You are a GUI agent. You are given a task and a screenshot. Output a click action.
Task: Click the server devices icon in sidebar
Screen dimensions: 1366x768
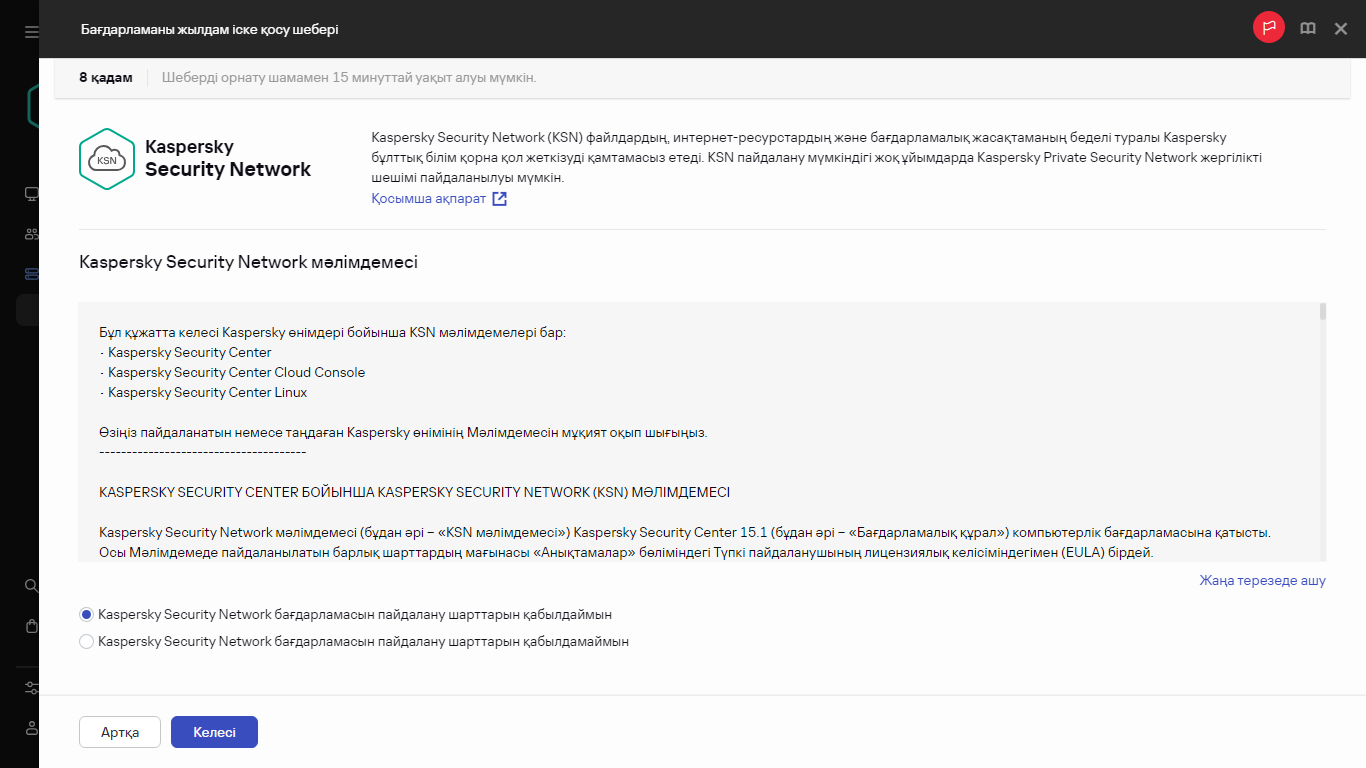click(31, 274)
